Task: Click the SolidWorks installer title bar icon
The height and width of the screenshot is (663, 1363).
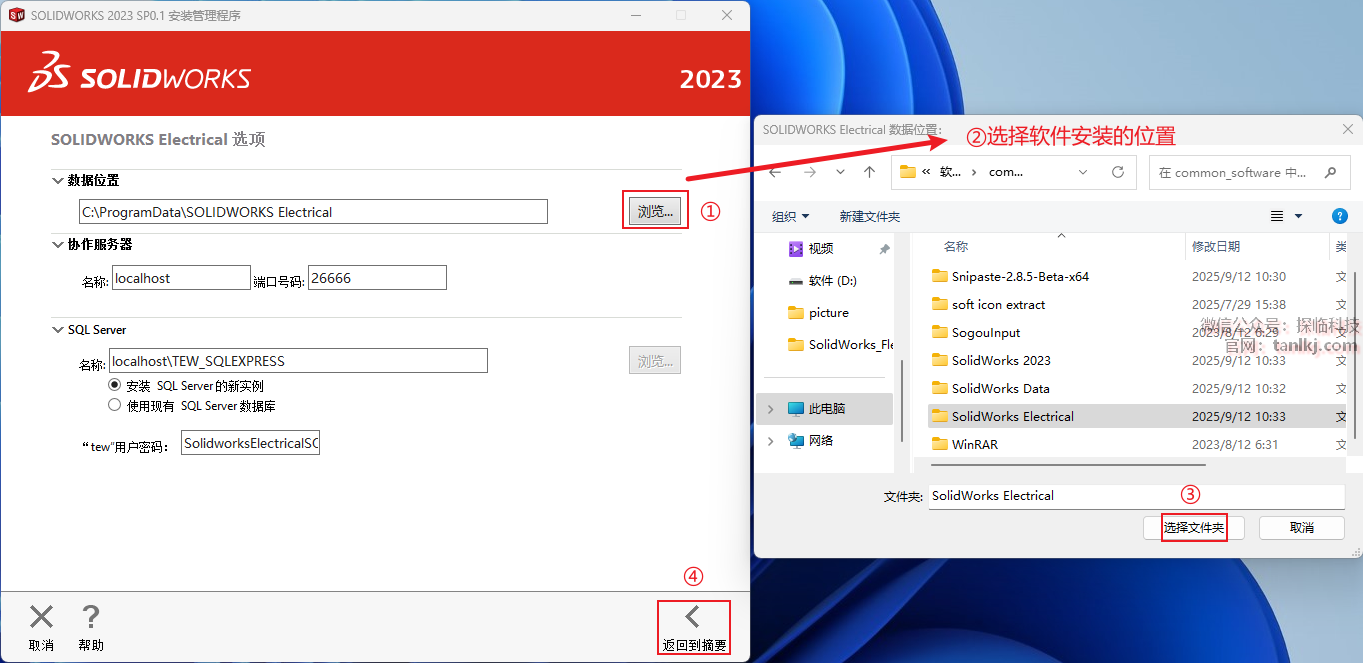Action: 16,15
